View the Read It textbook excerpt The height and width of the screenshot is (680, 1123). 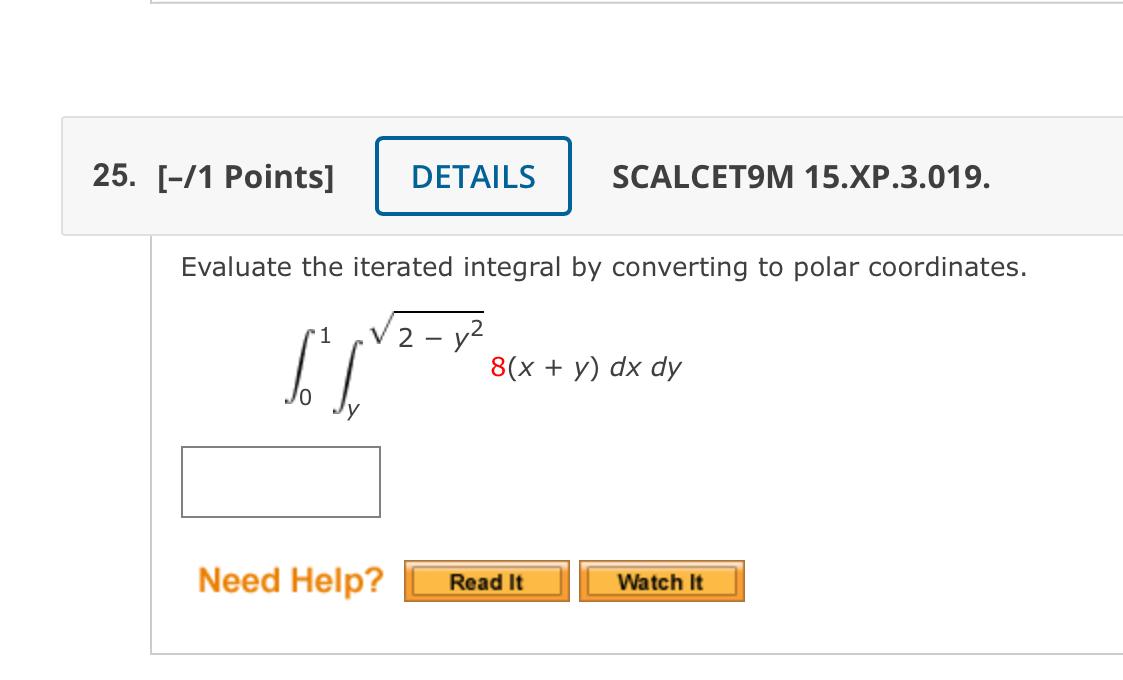click(x=486, y=581)
